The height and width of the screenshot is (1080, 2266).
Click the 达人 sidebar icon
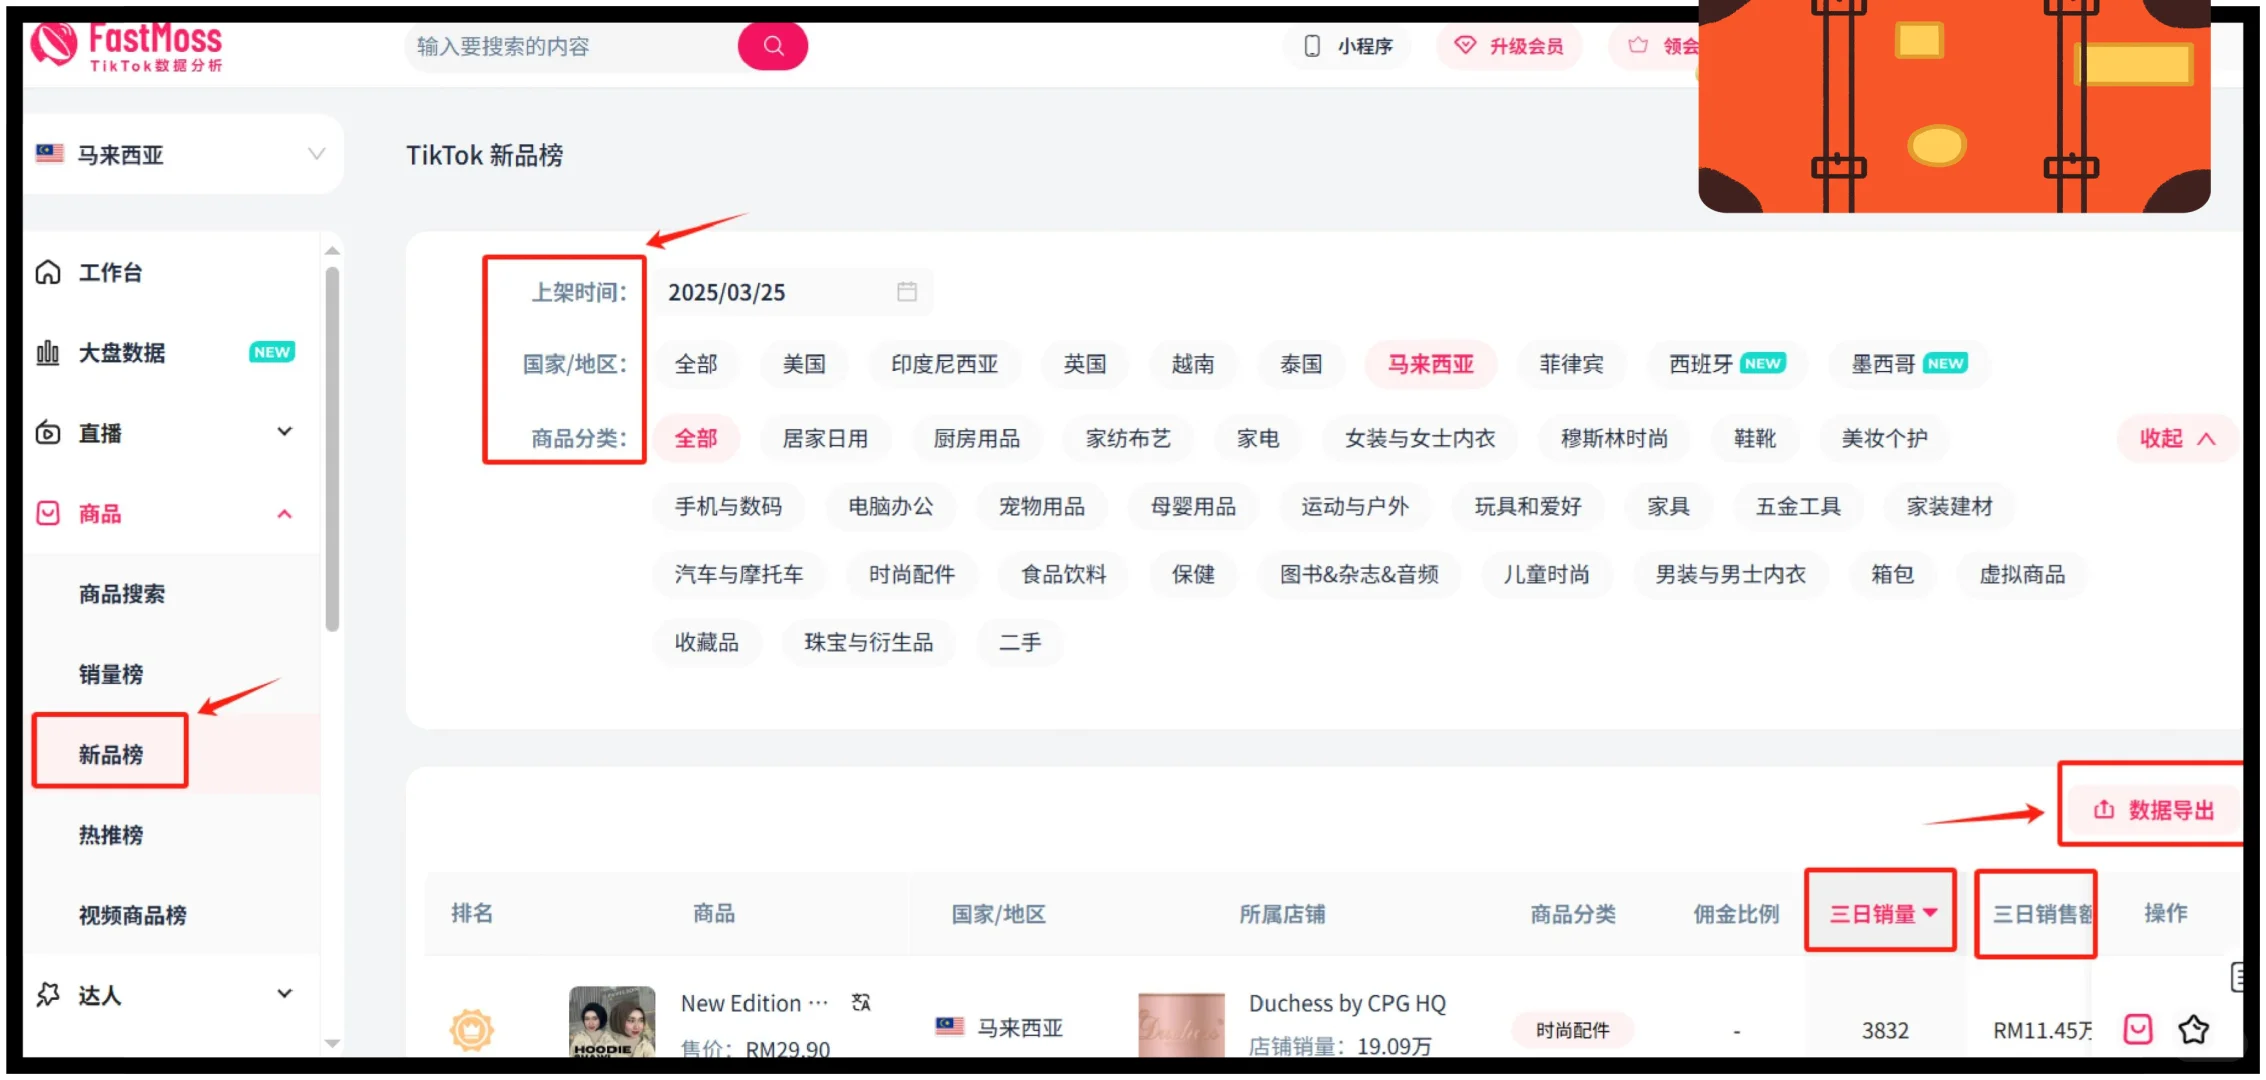48,994
